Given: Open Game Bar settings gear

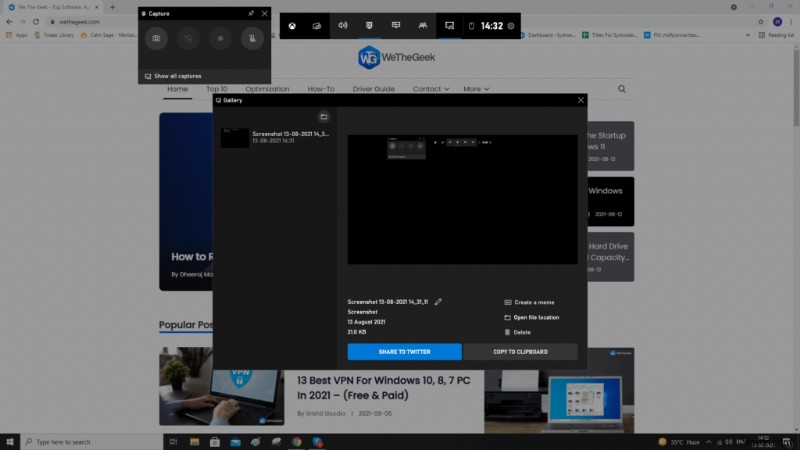Looking at the screenshot, I should [511, 26].
